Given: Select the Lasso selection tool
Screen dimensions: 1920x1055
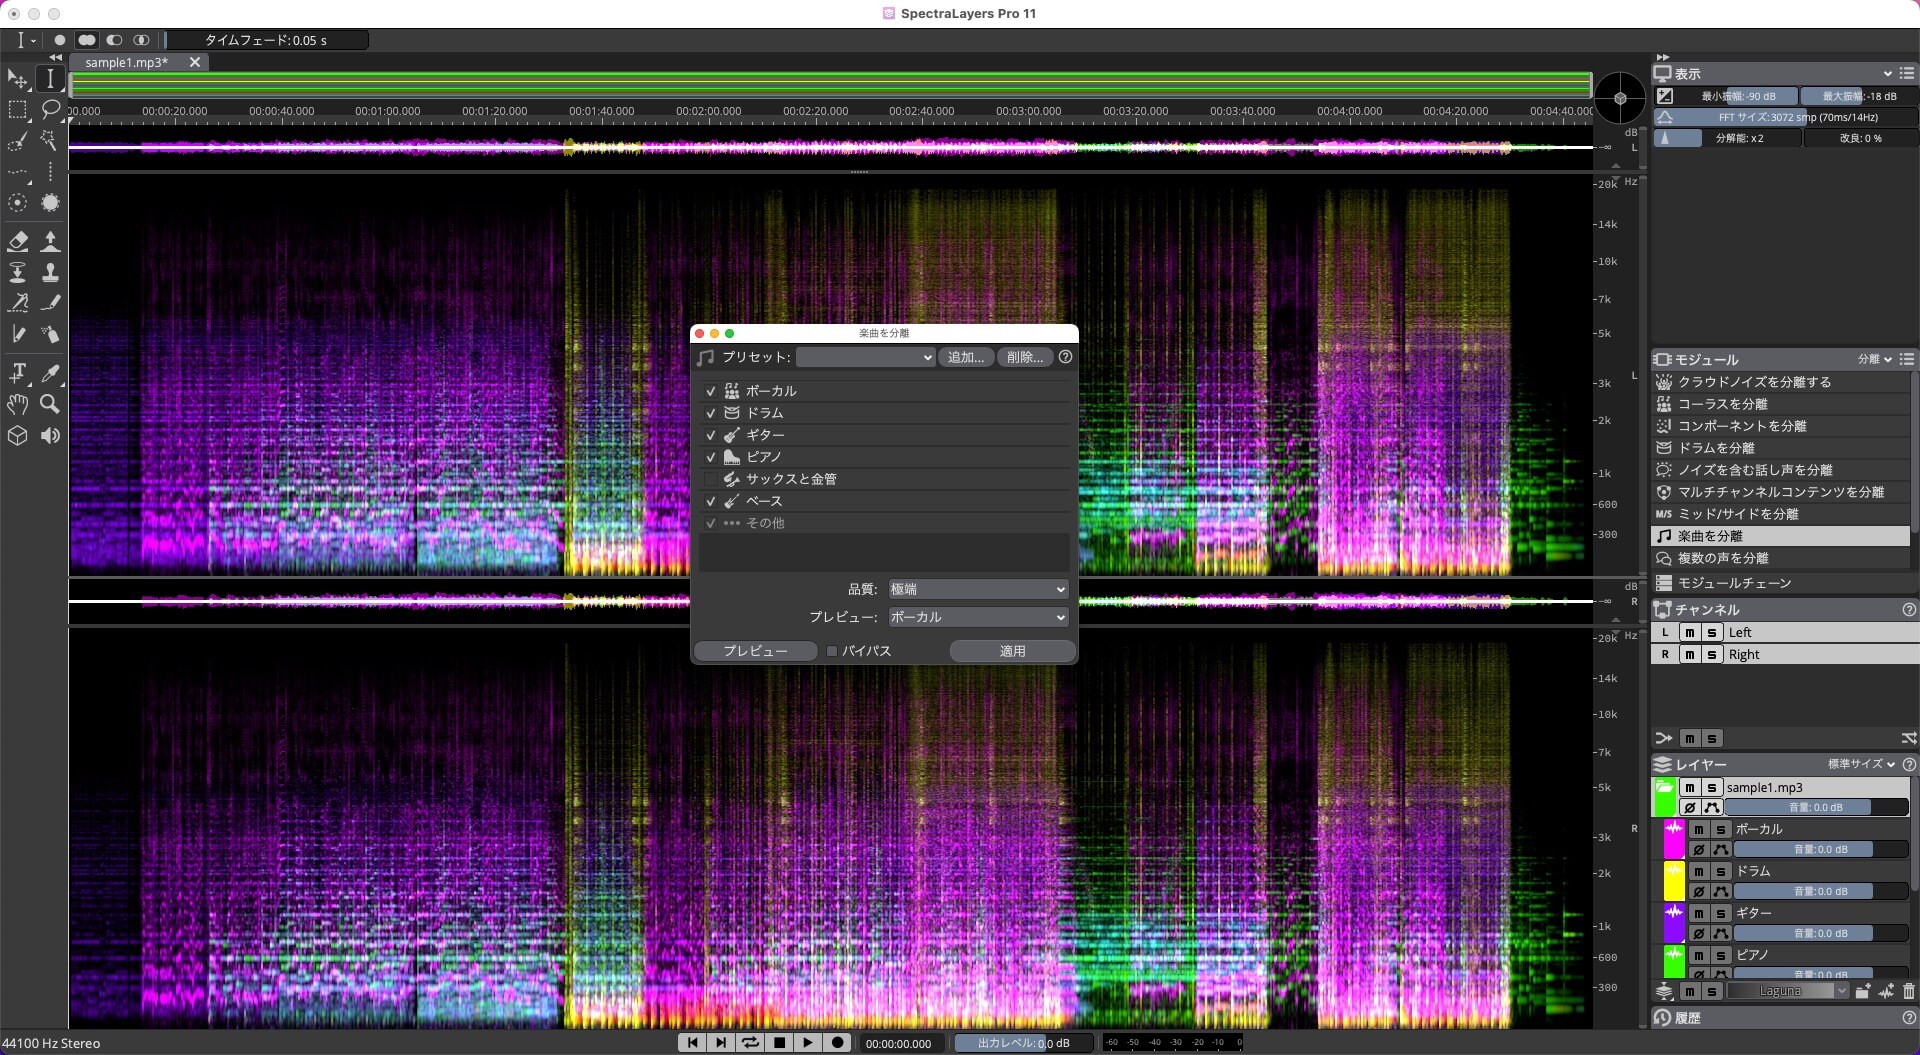Looking at the screenshot, I should (50, 110).
